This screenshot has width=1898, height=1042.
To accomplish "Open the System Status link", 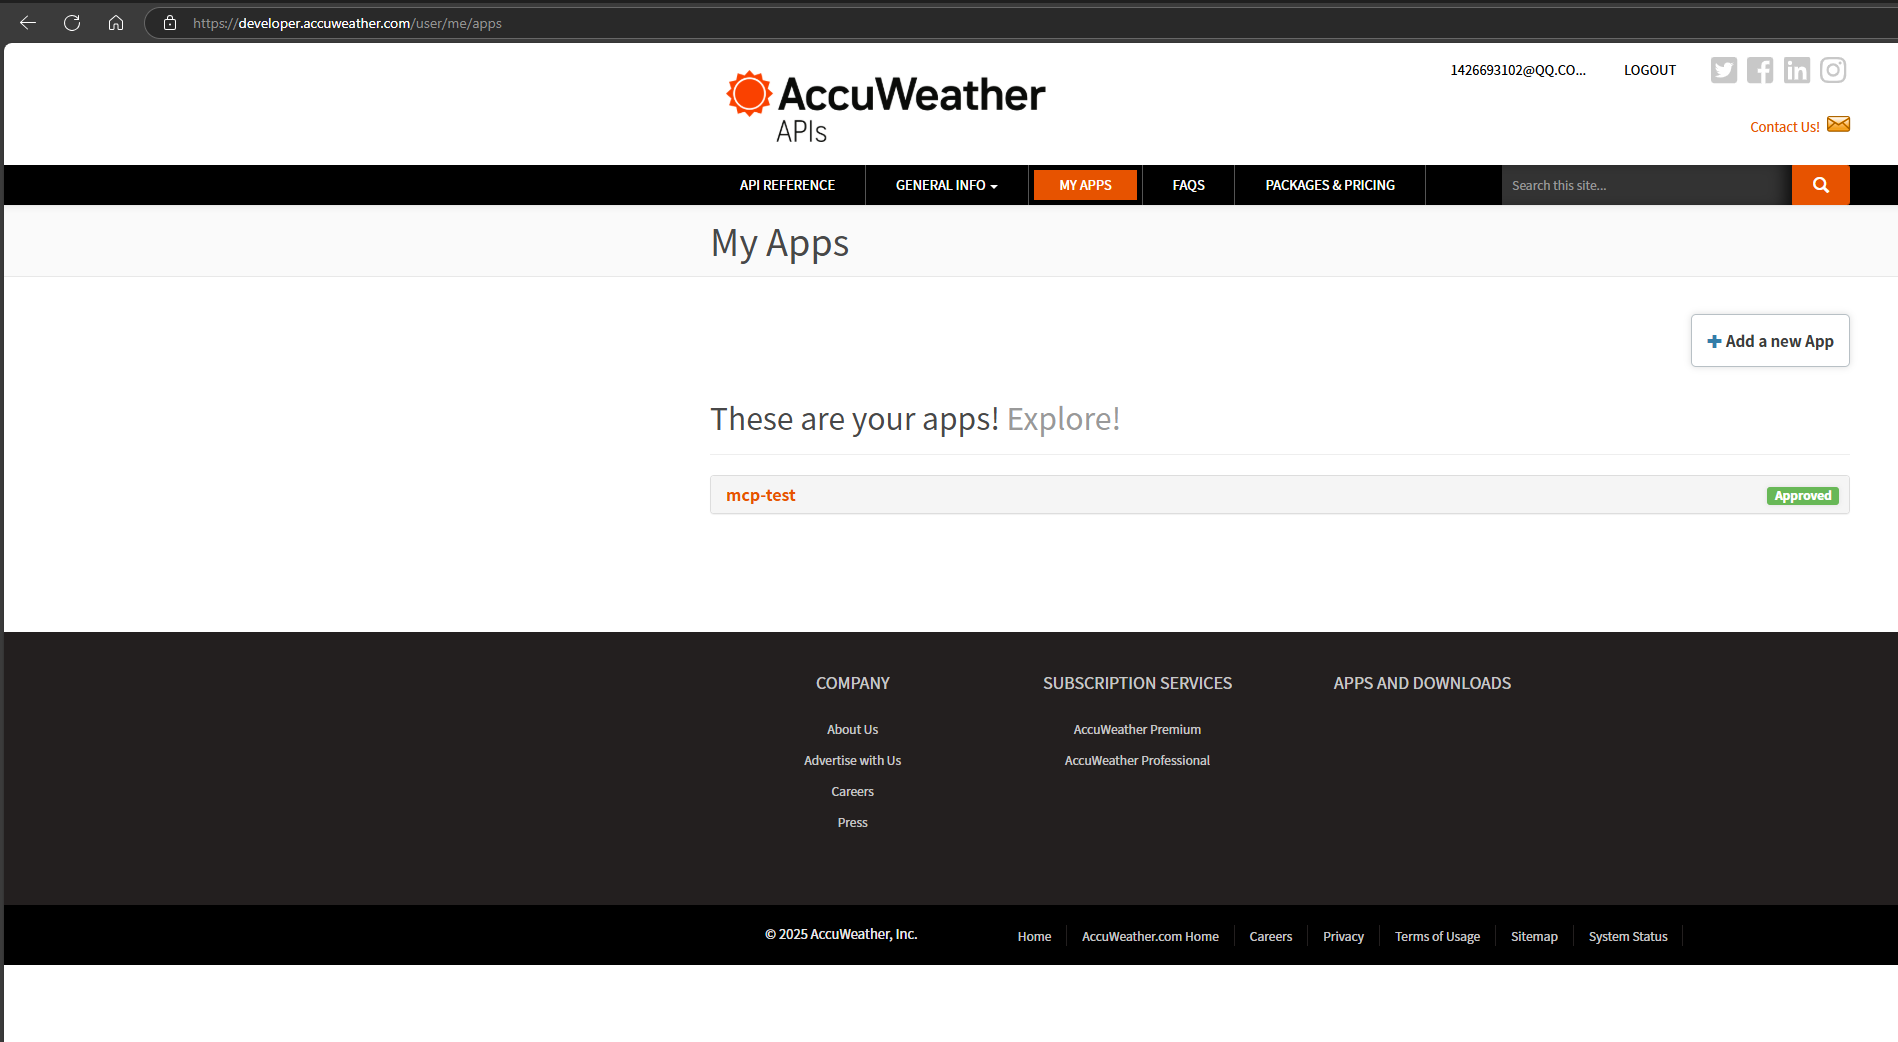I will pos(1628,937).
